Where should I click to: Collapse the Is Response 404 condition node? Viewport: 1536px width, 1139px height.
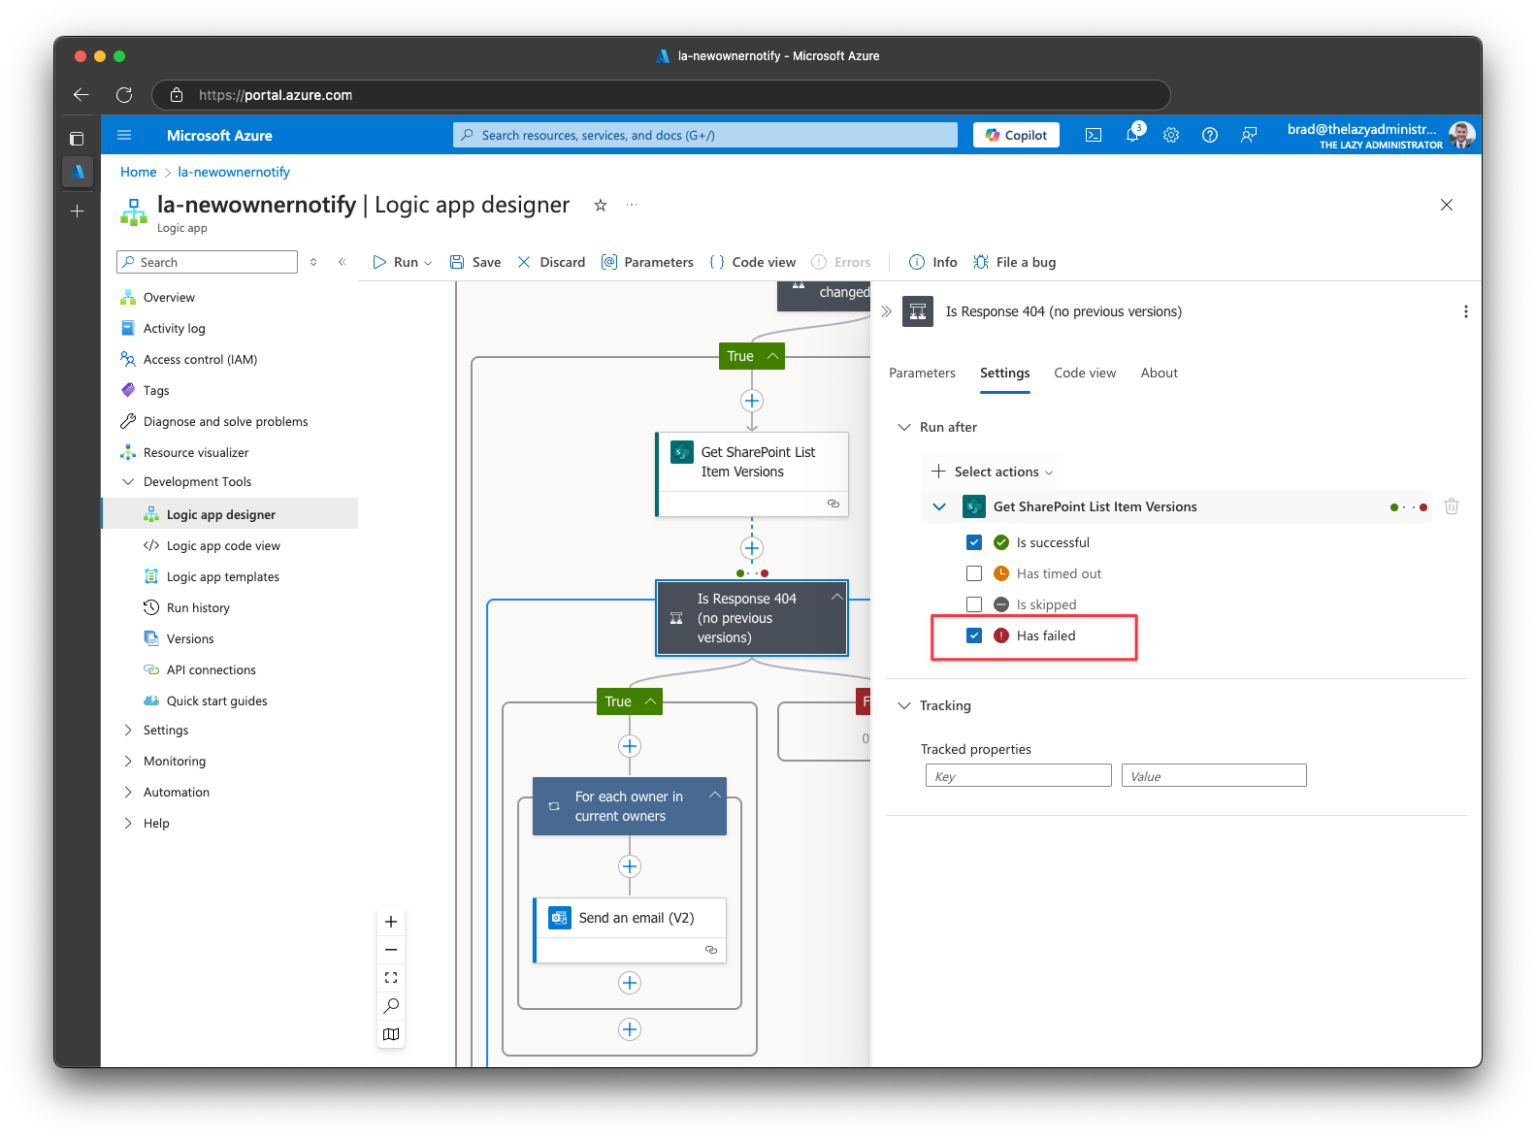click(x=836, y=597)
